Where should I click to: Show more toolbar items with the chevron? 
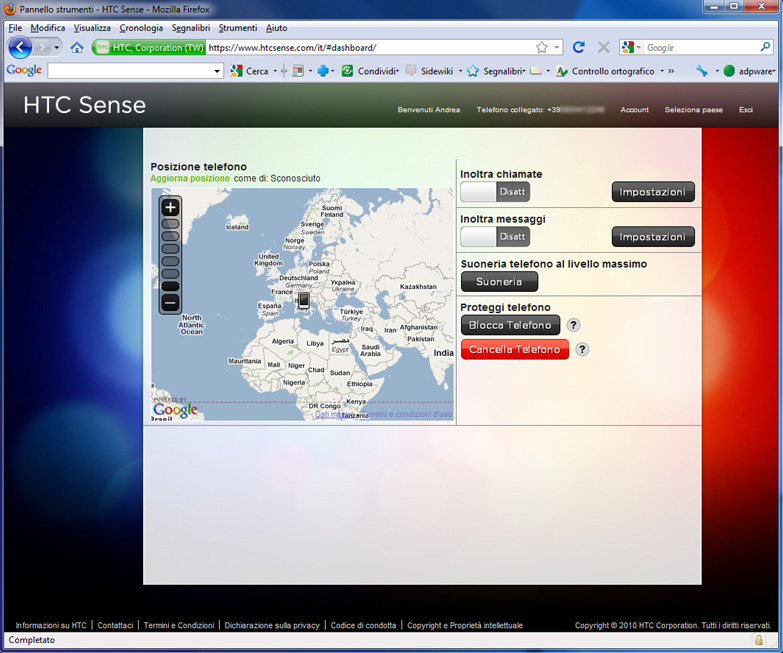pyautogui.click(x=671, y=71)
